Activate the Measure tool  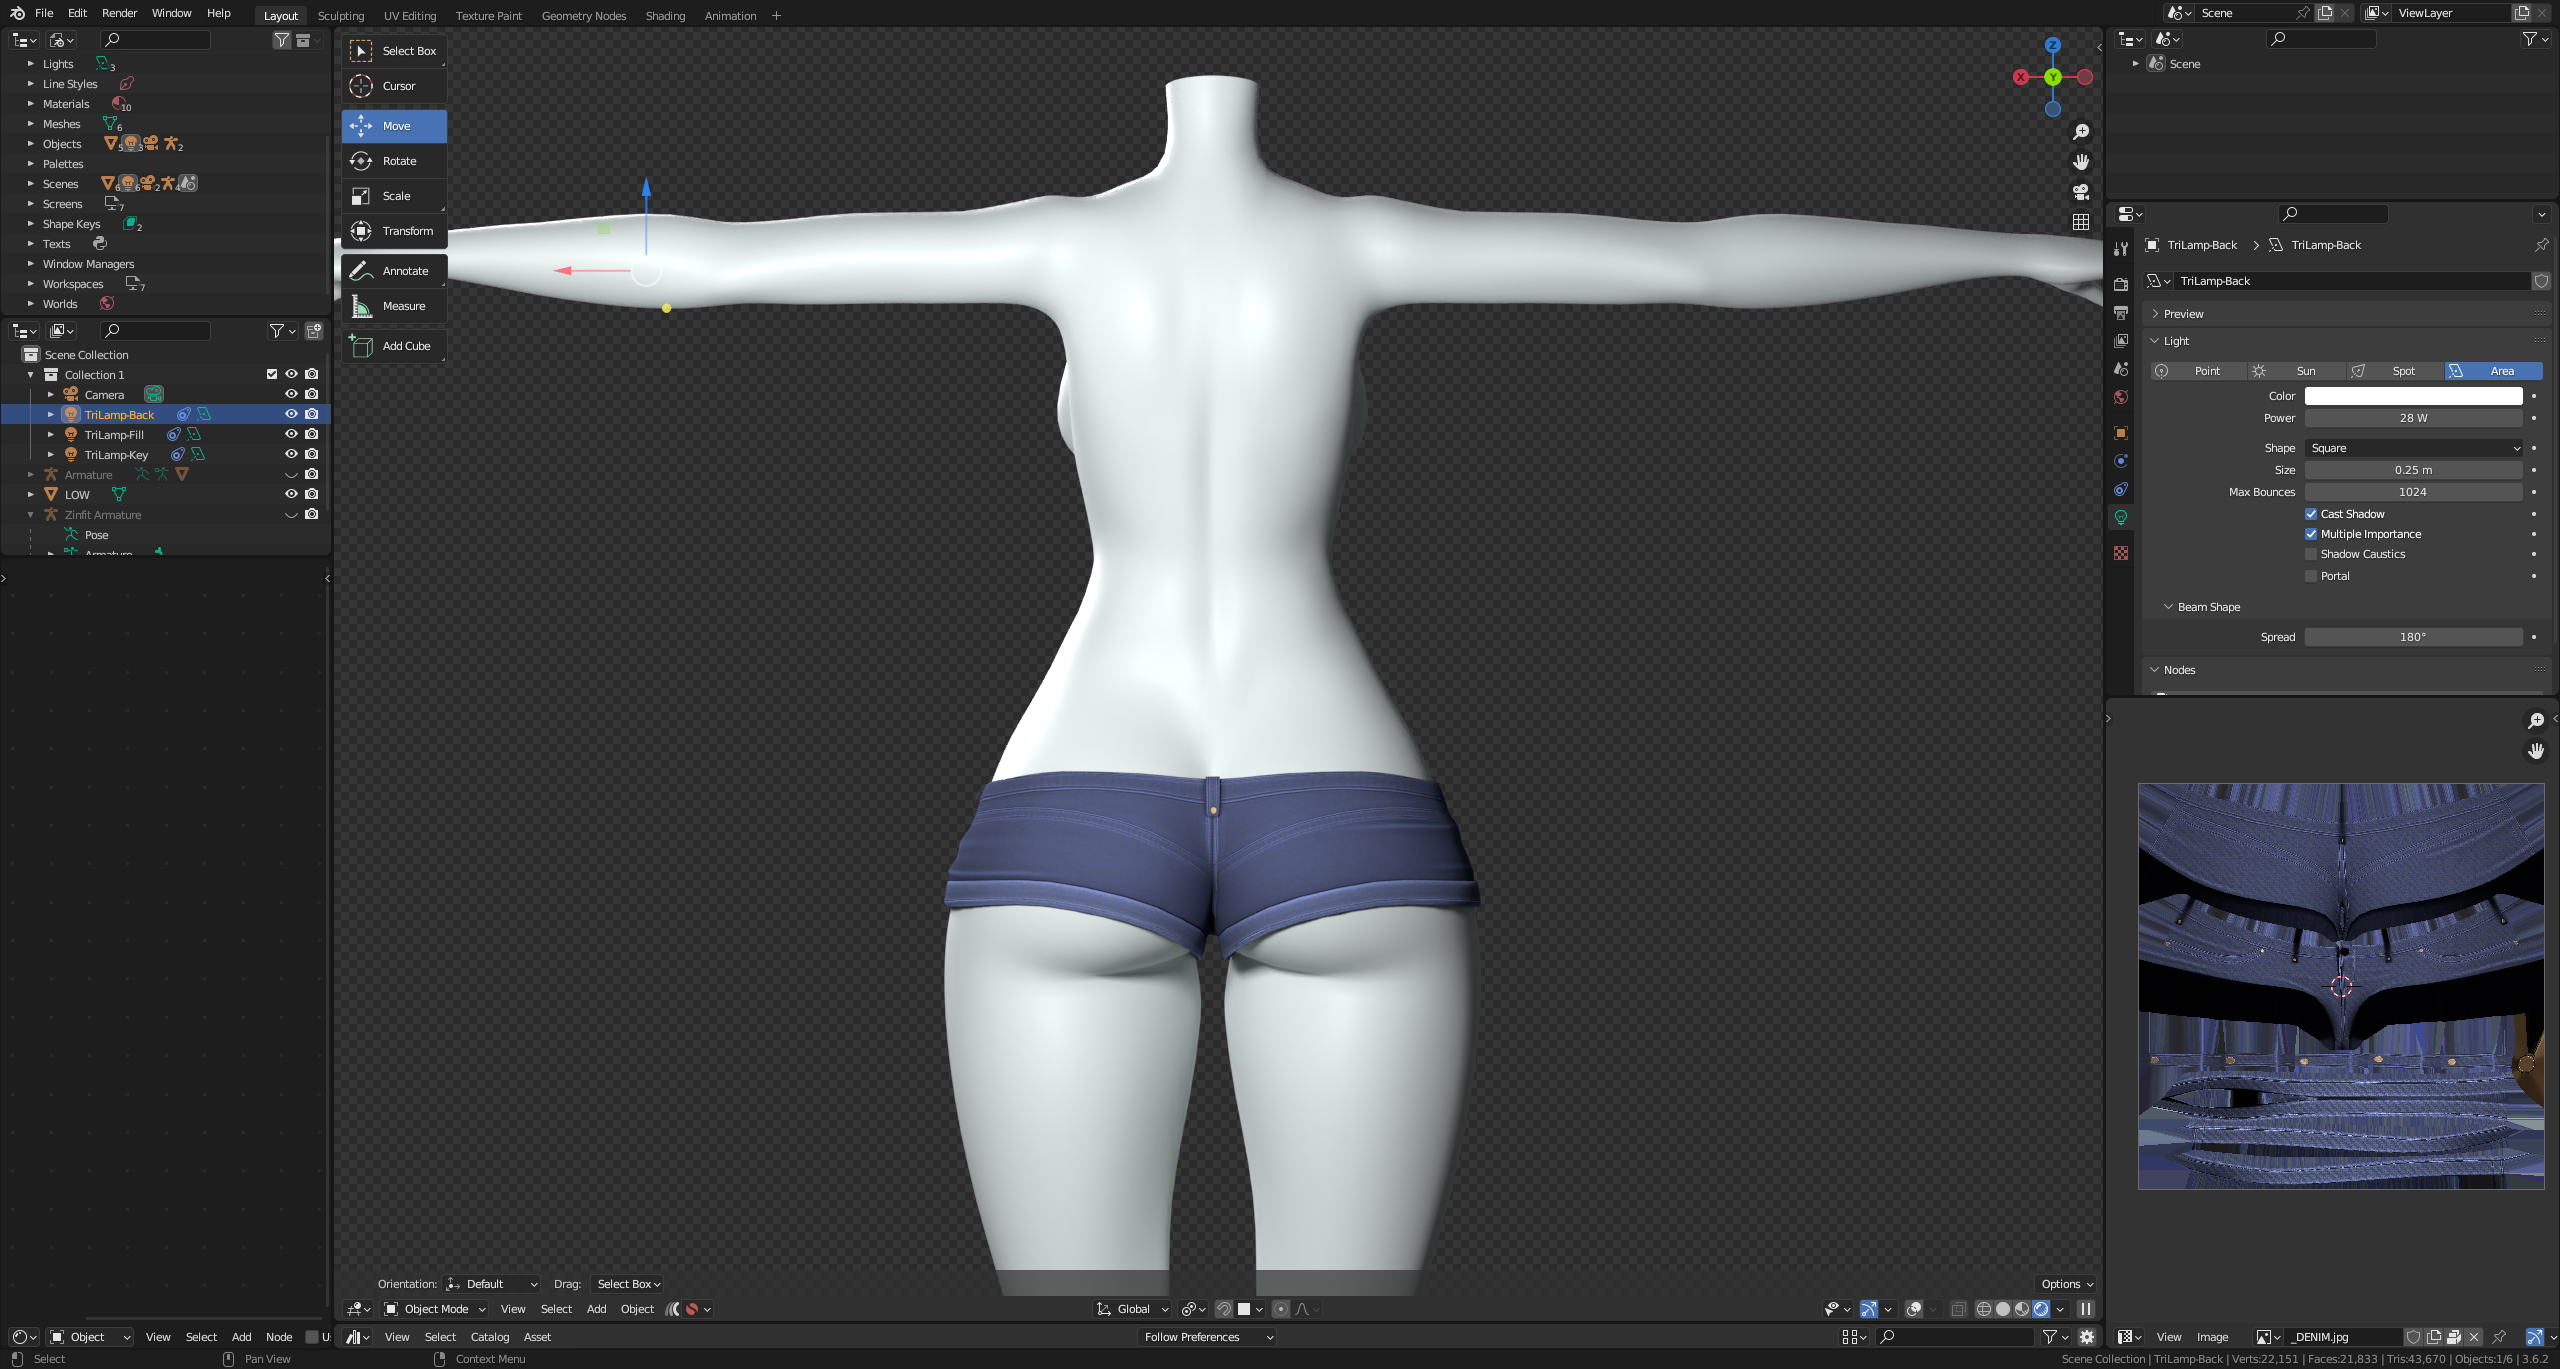pyautogui.click(x=394, y=306)
